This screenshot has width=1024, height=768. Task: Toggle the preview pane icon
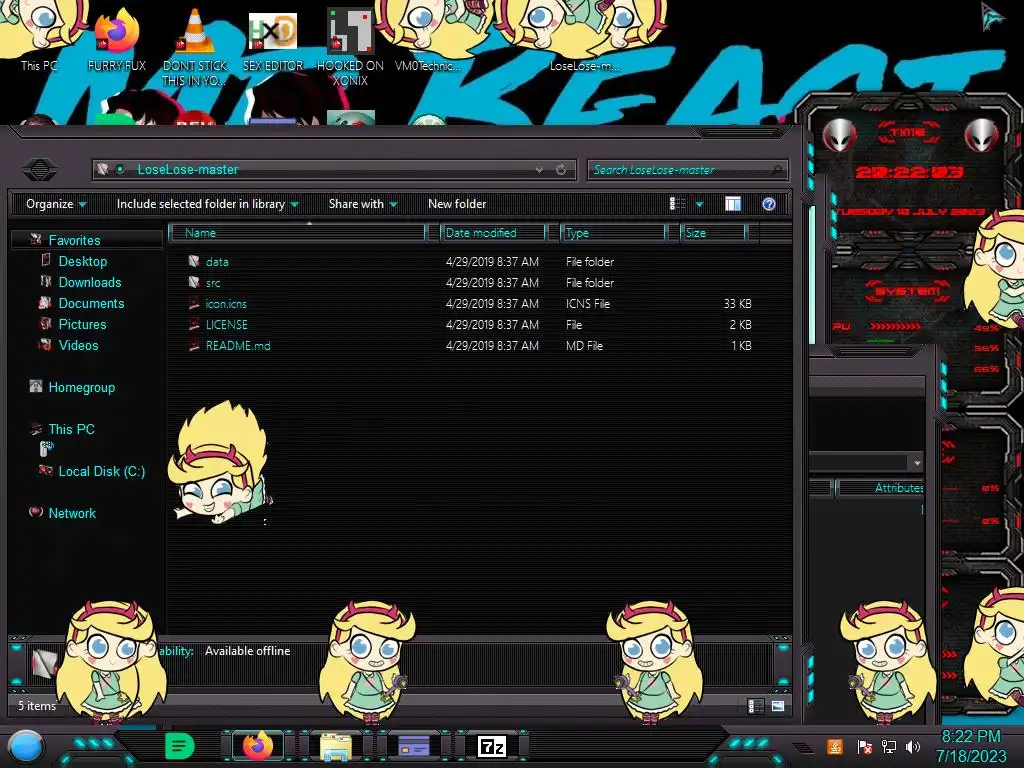[733, 204]
